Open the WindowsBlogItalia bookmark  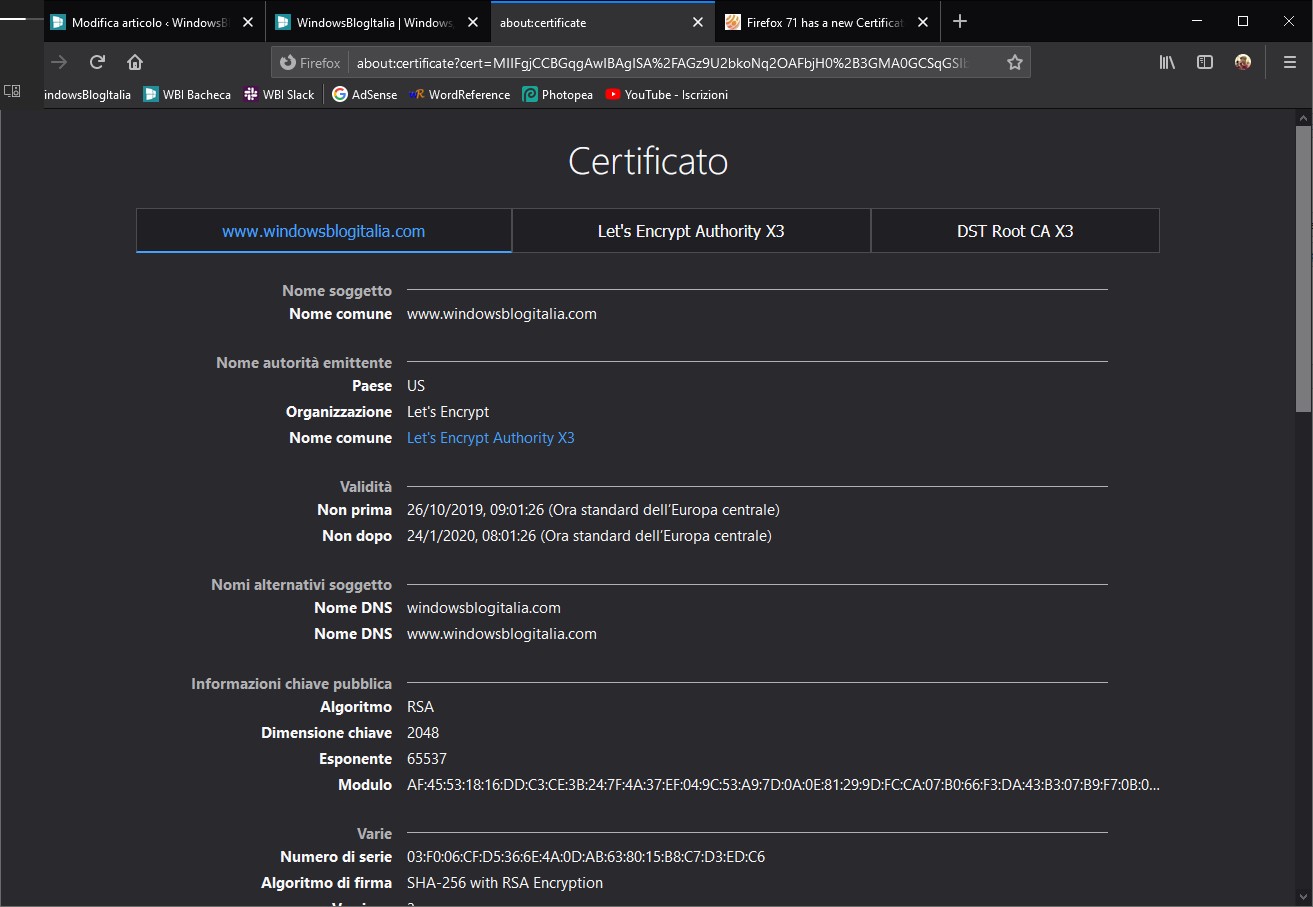pyautogui.click(x=85, y=95)
